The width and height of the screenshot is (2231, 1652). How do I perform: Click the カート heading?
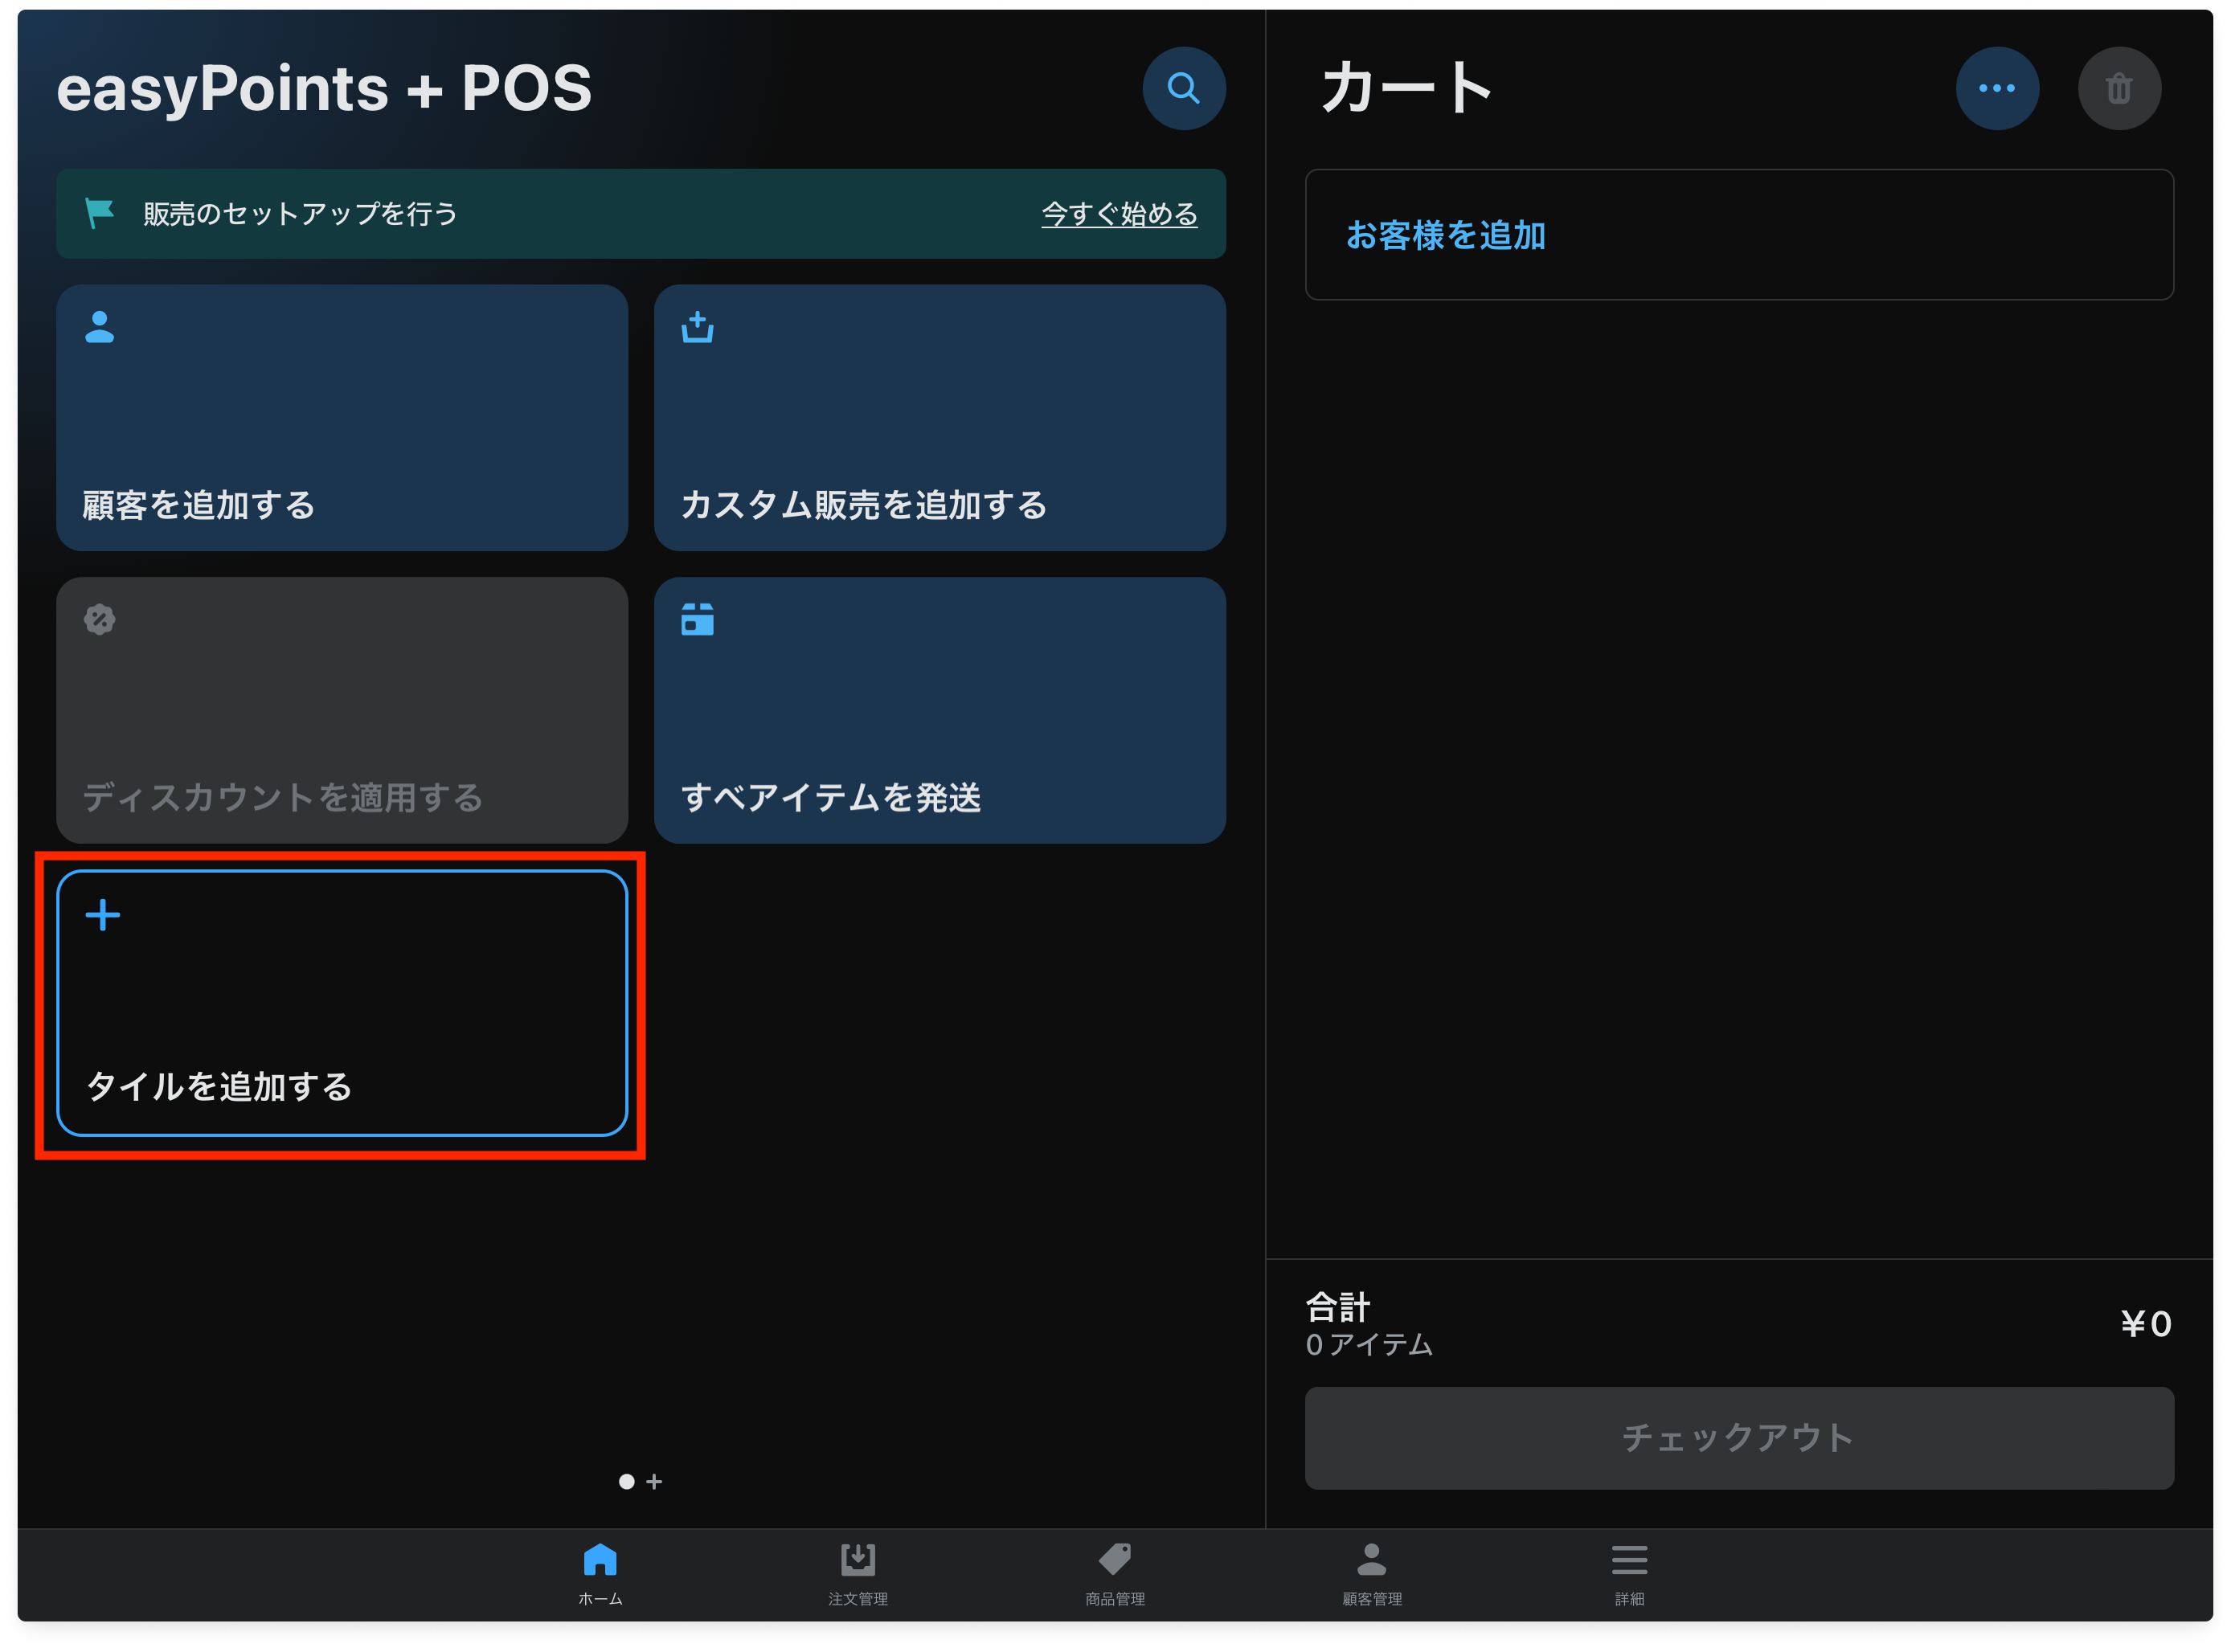click(1406, 88)
